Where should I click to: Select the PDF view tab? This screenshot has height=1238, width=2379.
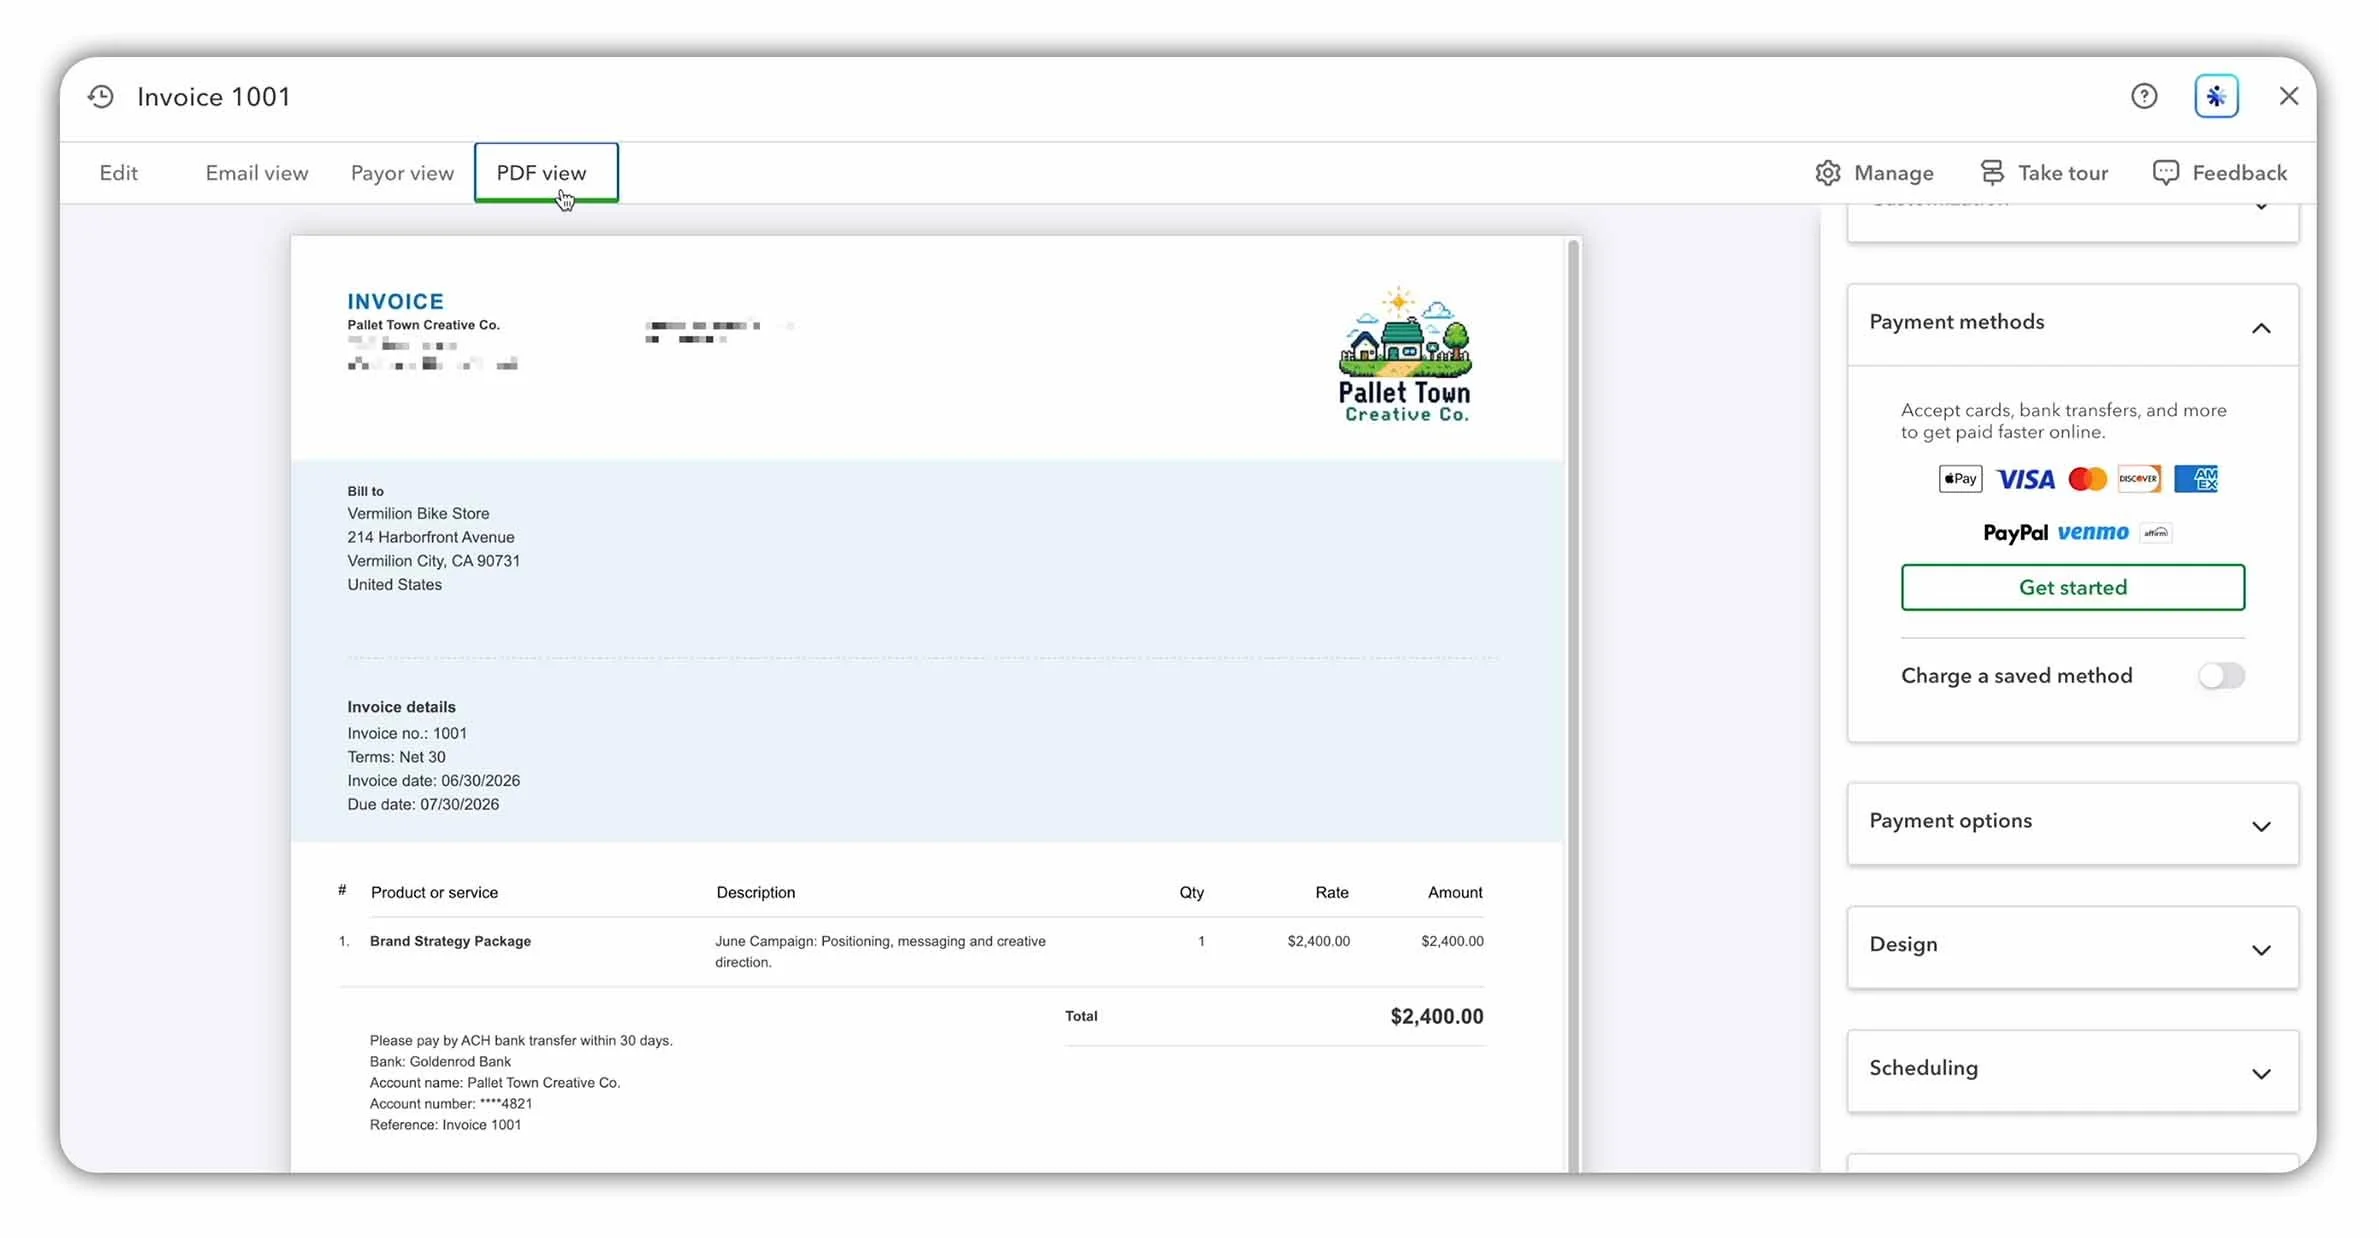[x=546, y=172]
